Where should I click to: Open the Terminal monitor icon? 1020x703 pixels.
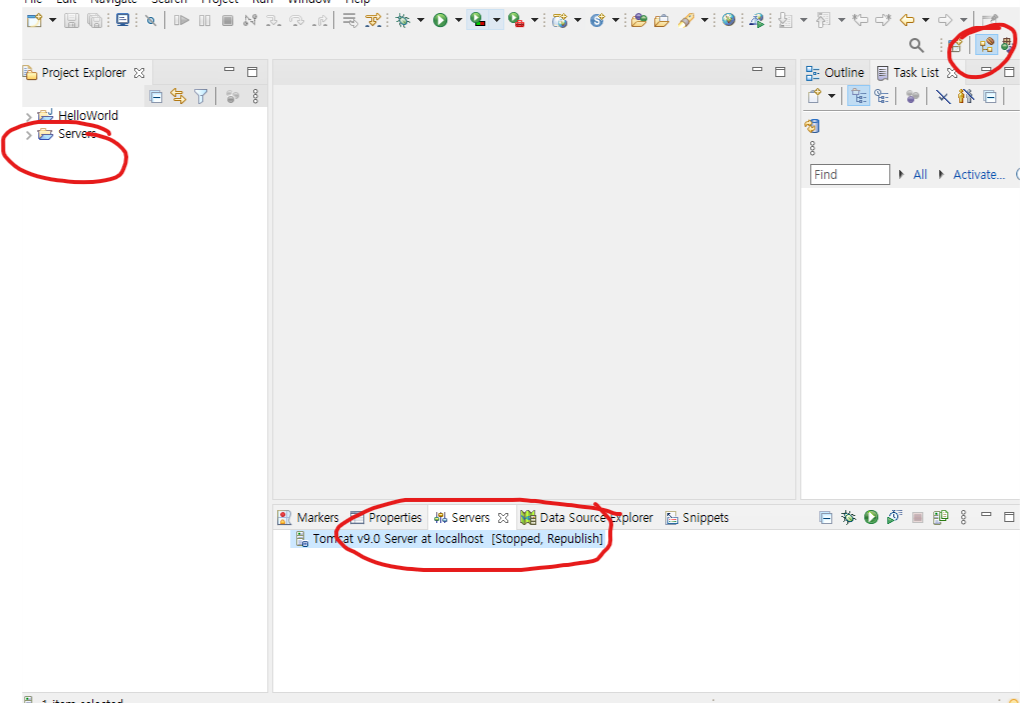pyautogui.click(x=122, y=20)
